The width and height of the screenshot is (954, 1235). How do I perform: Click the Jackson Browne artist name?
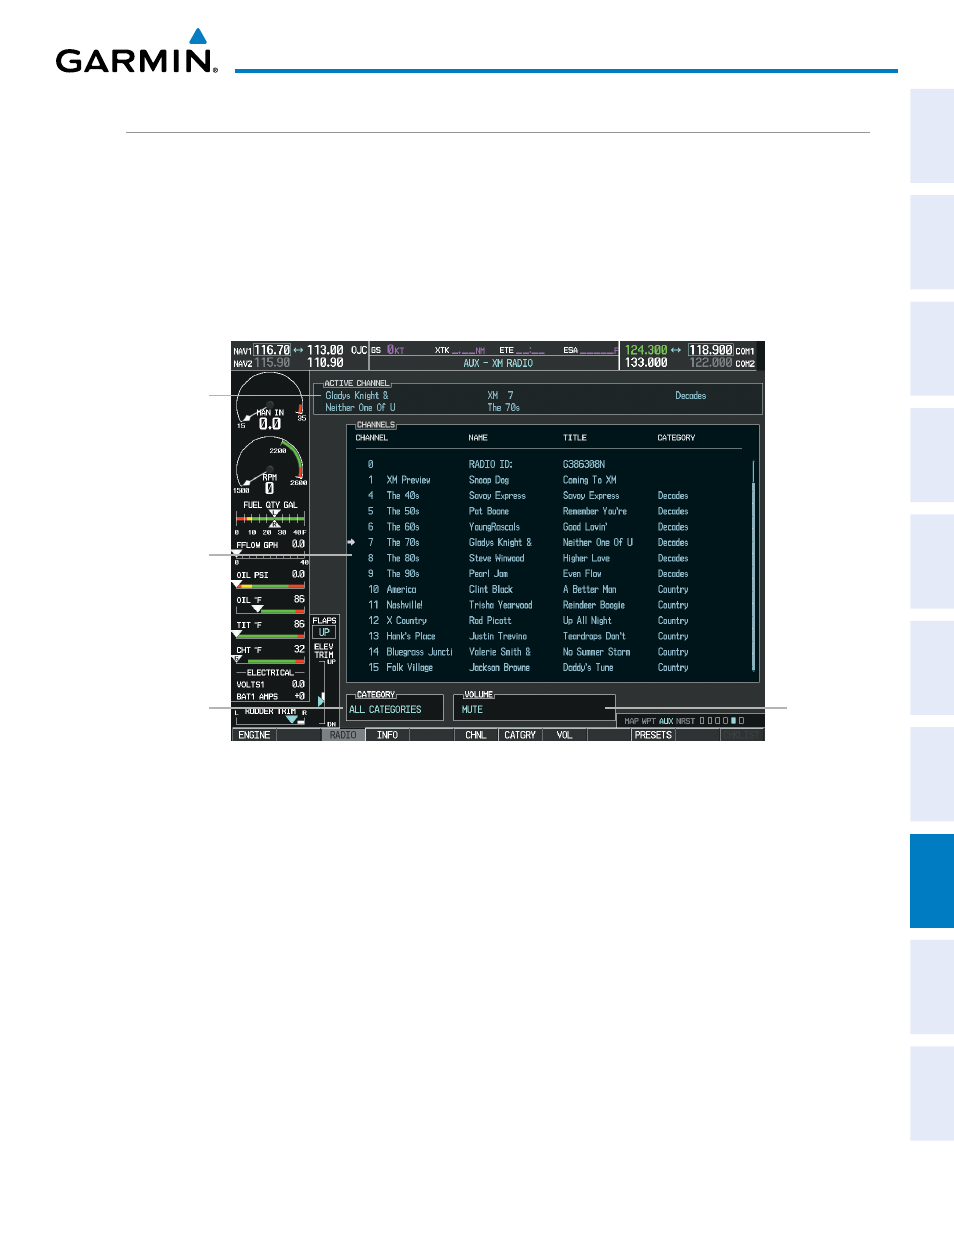[x=499, y=668]
